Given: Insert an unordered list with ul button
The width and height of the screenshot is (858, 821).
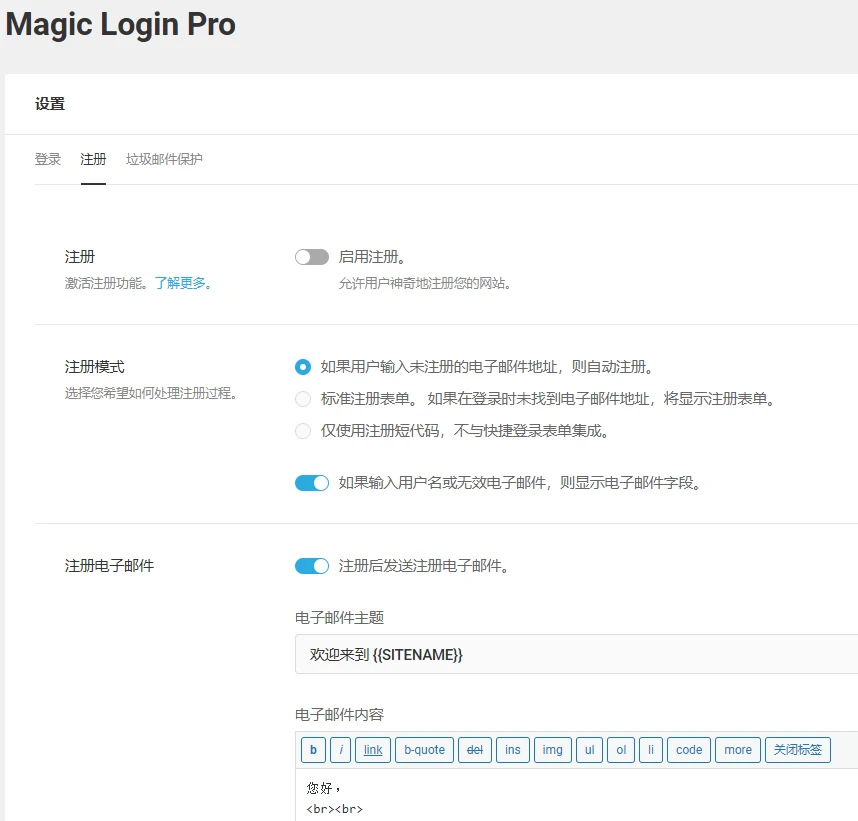Looking at the screenshot, I should click(x=589, y=750).
